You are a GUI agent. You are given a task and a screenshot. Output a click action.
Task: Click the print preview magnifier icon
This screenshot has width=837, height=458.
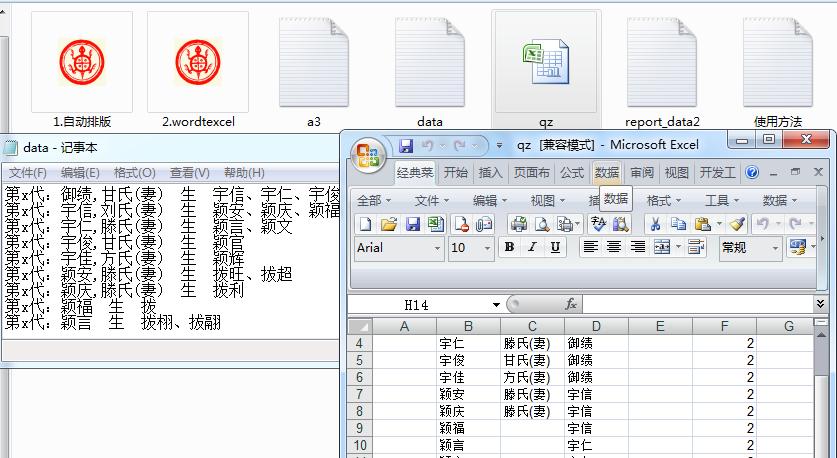(541, 224)
